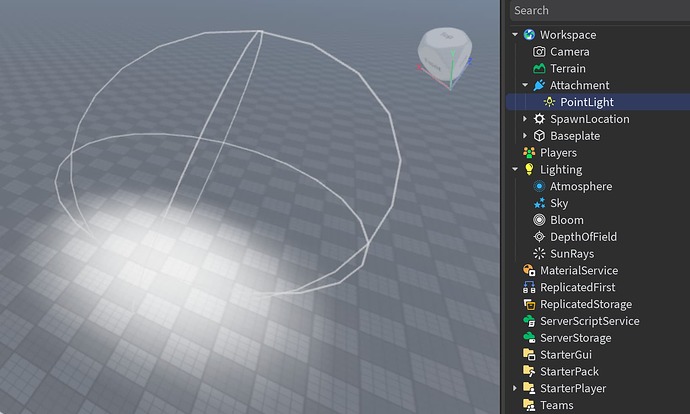690x414 pixels.
Task: Click the Attachment plug icon
Action: pos(539,85)
